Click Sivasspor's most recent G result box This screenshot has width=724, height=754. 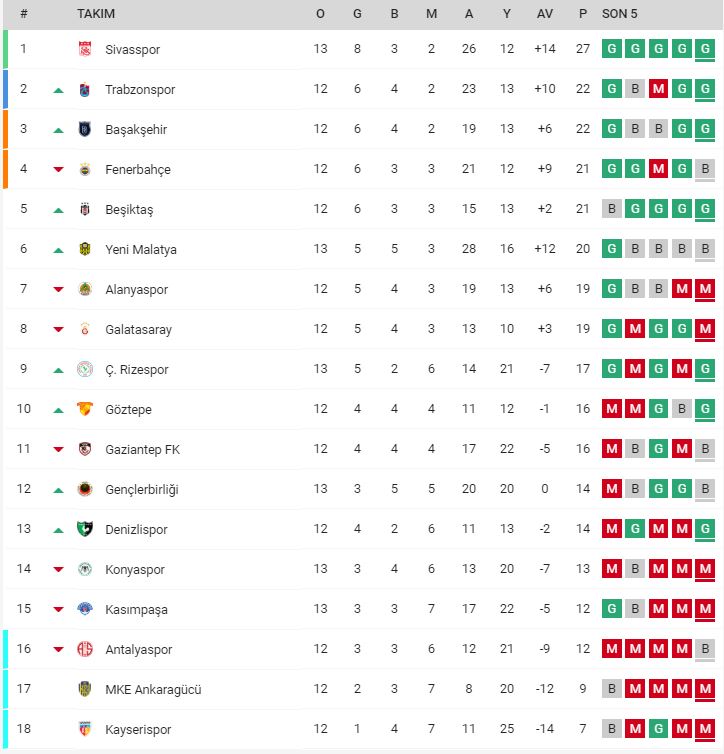(x=705, y=49)
